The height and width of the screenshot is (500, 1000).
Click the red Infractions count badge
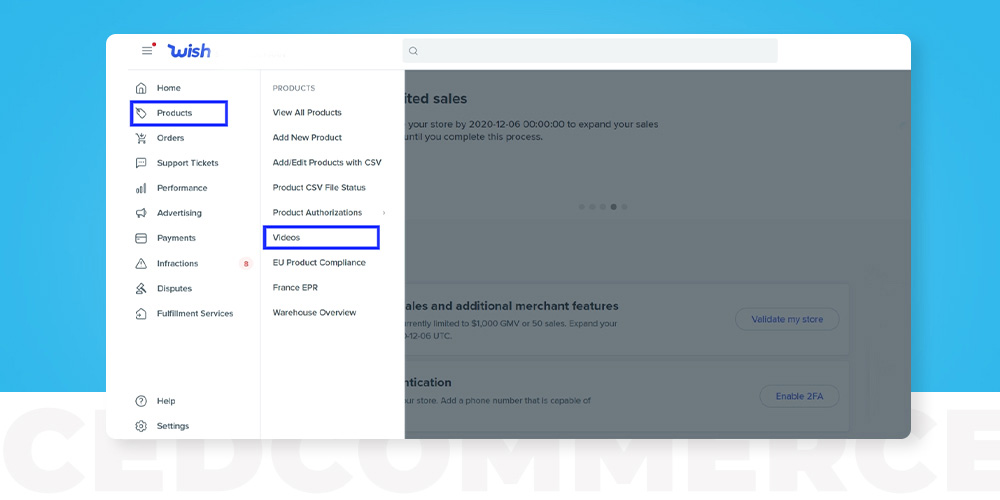pyautogui.click(x=246, y=263)
